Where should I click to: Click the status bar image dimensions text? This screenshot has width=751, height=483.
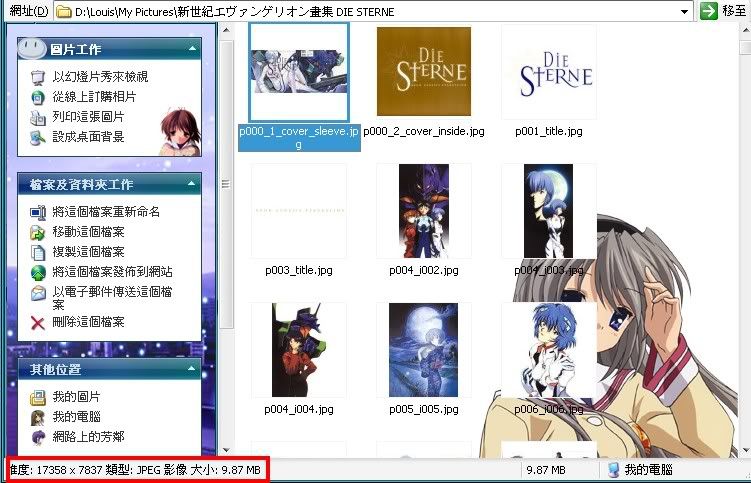[57, 470]
